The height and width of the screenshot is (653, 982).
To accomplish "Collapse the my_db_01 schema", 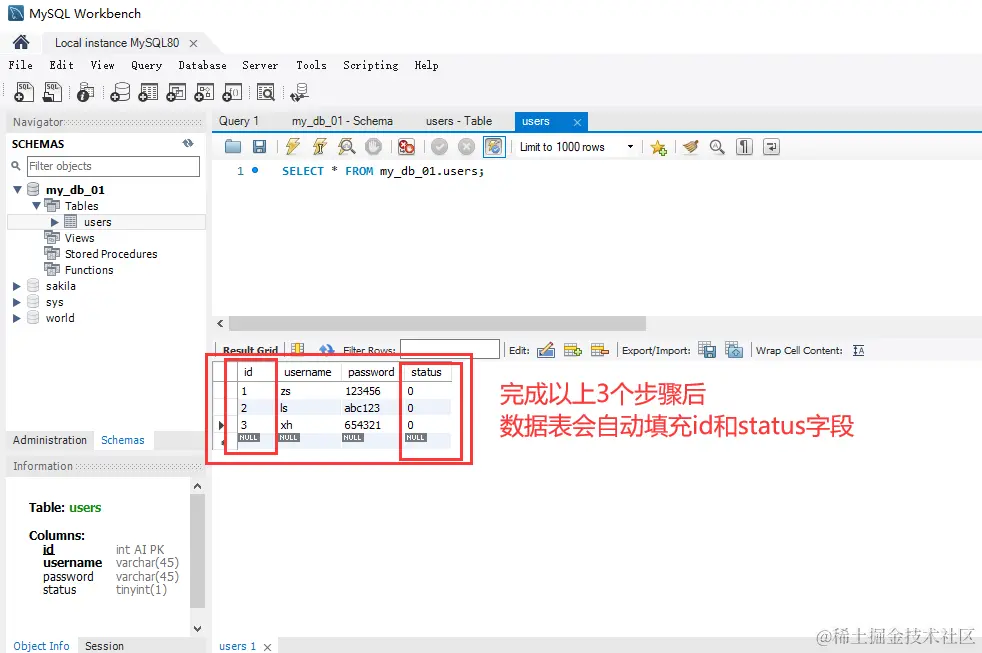I will point(18,189).
